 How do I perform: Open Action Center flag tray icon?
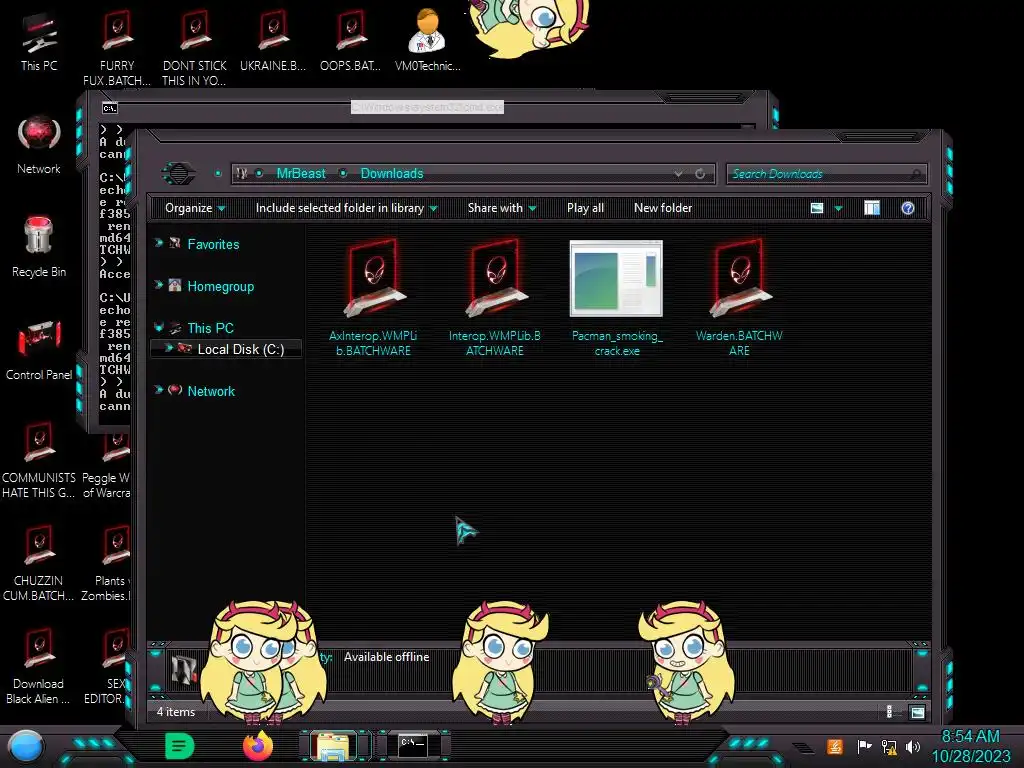click(x=864, y=746)
